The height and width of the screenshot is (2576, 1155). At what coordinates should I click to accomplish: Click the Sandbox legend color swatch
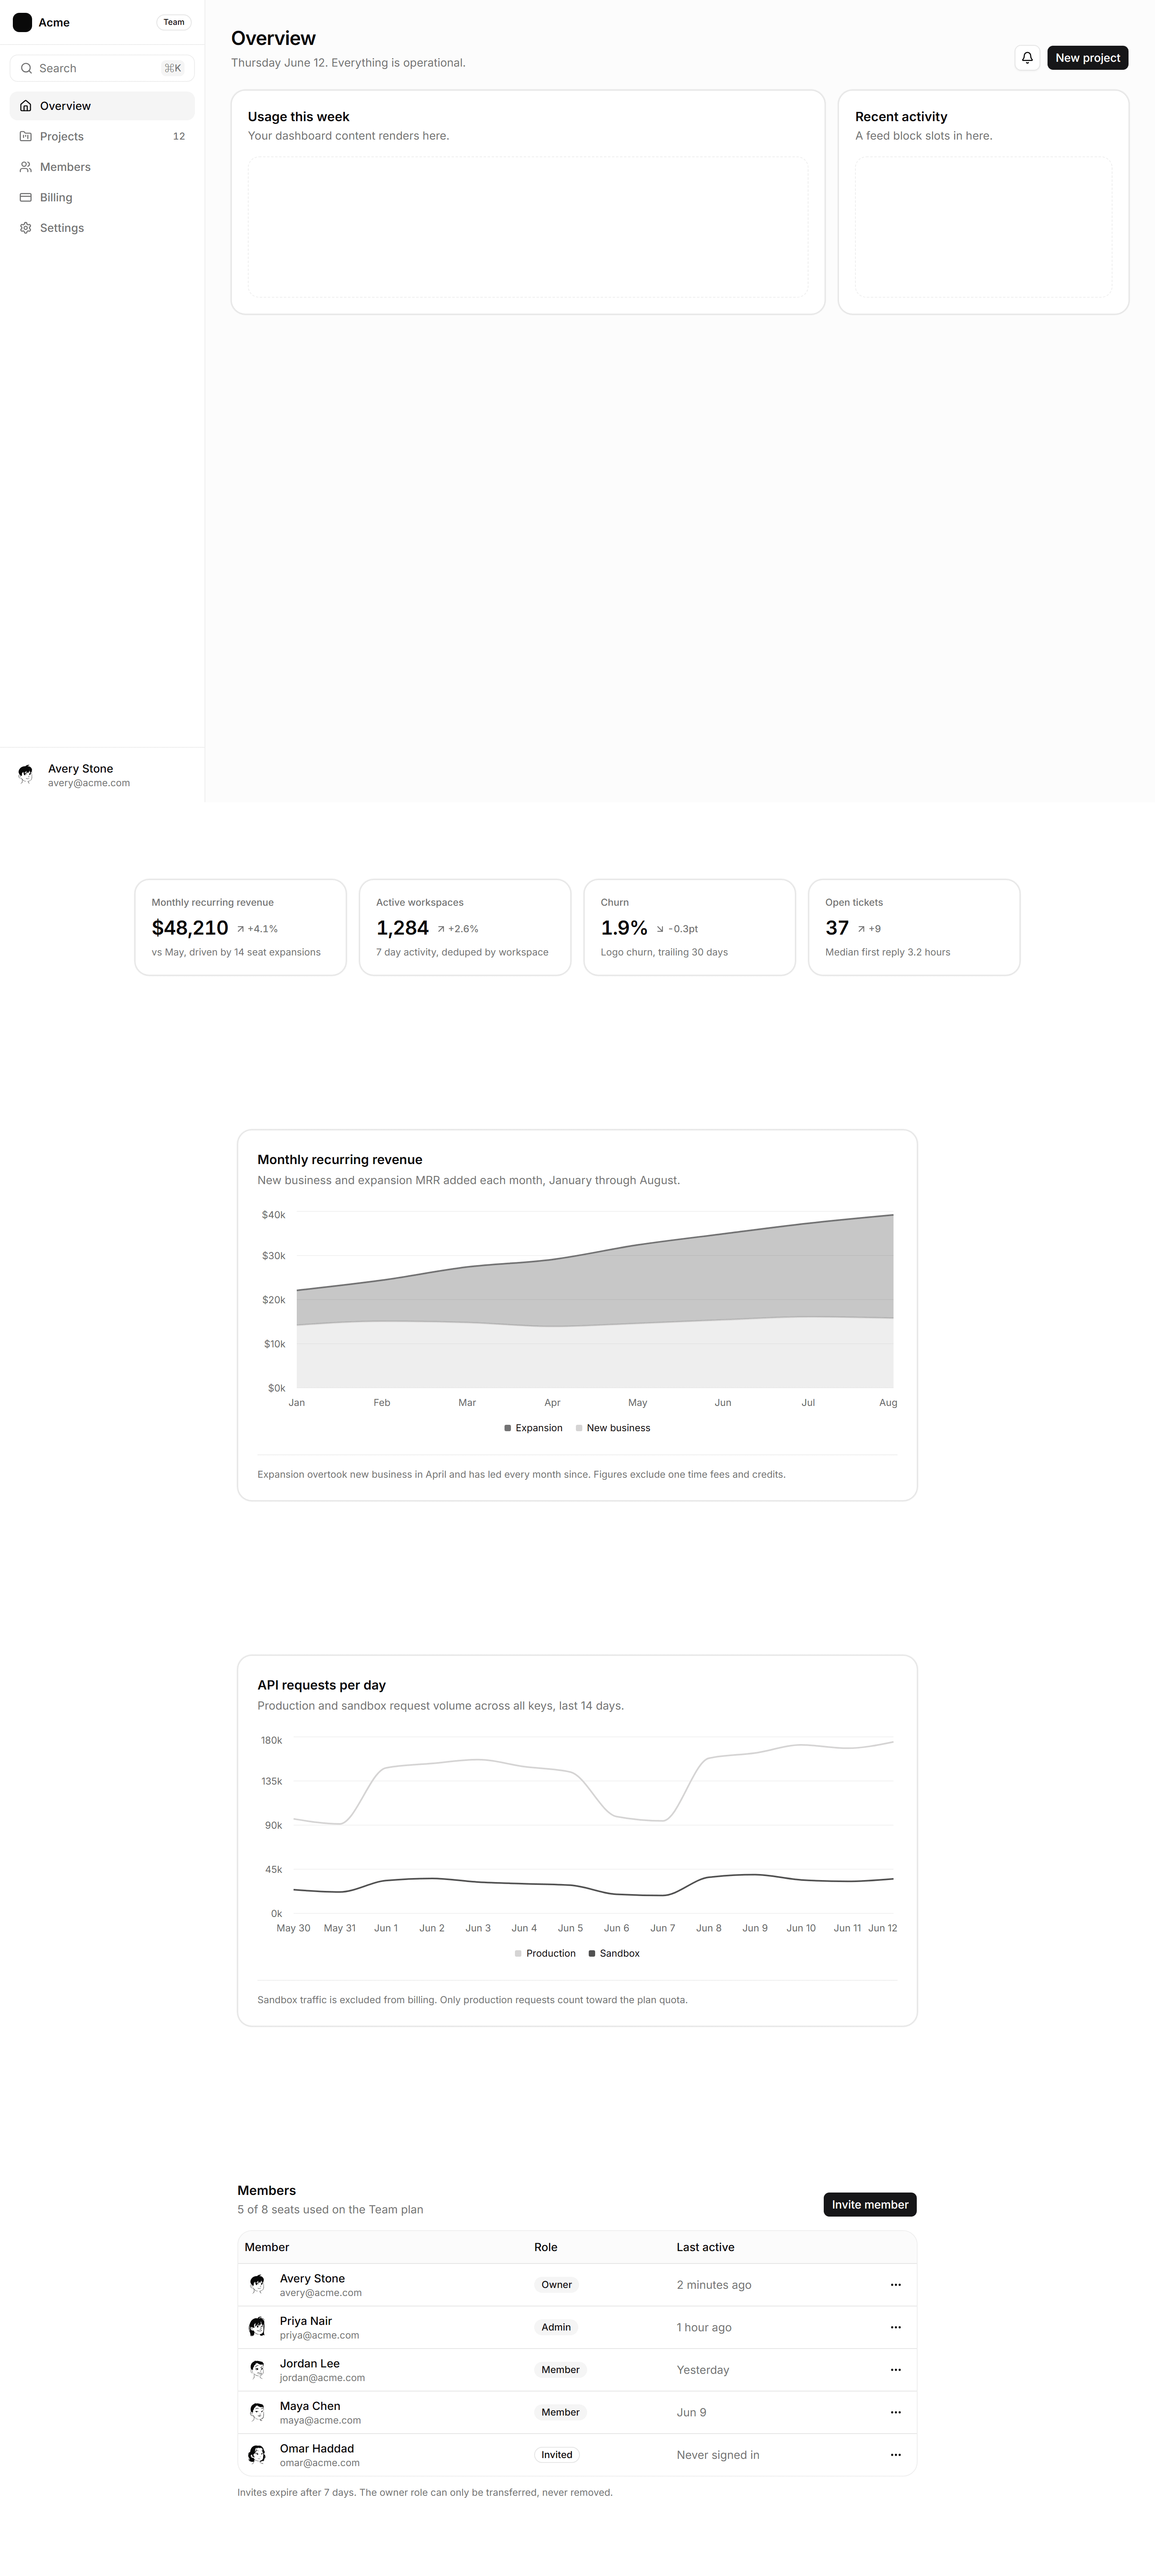pyautogui.click(x=592, y=1953)
